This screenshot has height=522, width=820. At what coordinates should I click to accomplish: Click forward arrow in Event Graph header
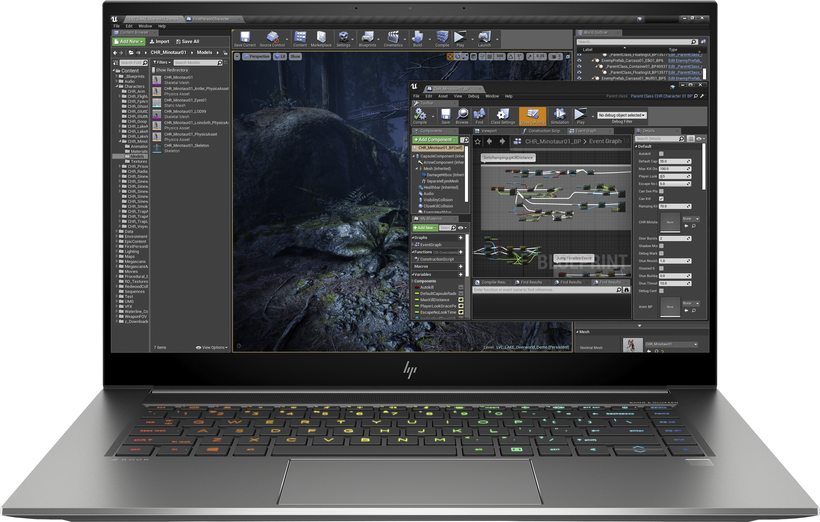coord(502,141)
